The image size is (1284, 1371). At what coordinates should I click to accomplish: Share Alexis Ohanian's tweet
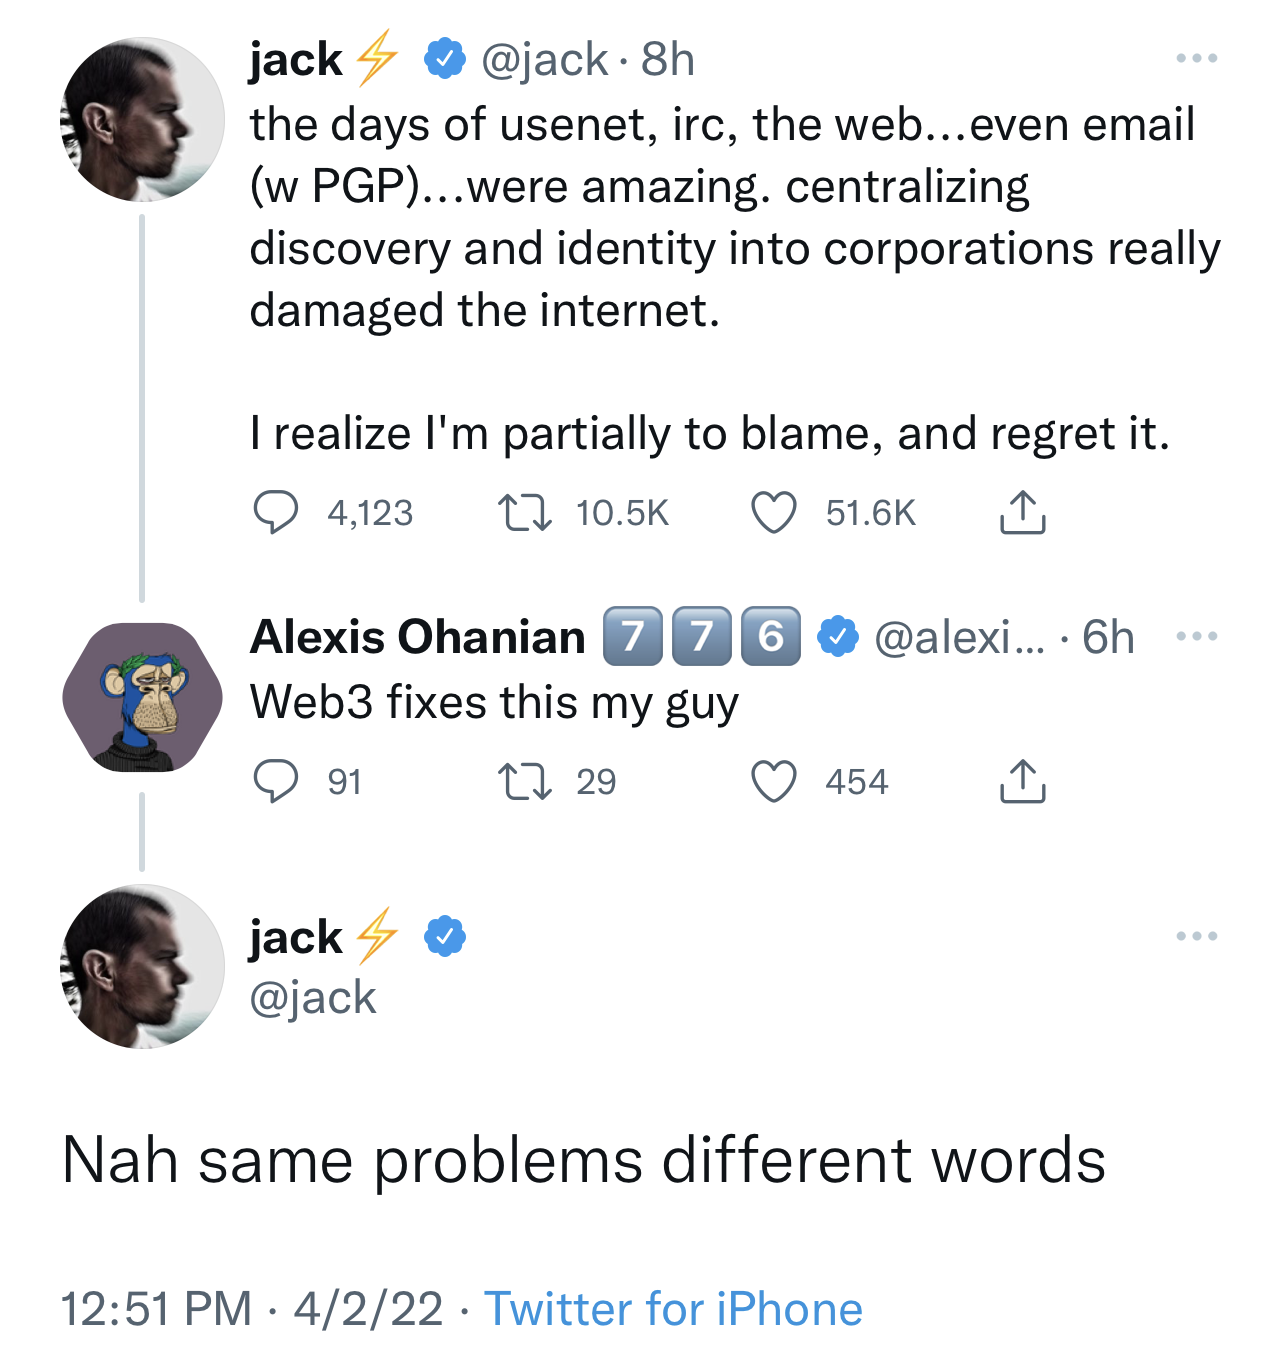click(1022, 782)
